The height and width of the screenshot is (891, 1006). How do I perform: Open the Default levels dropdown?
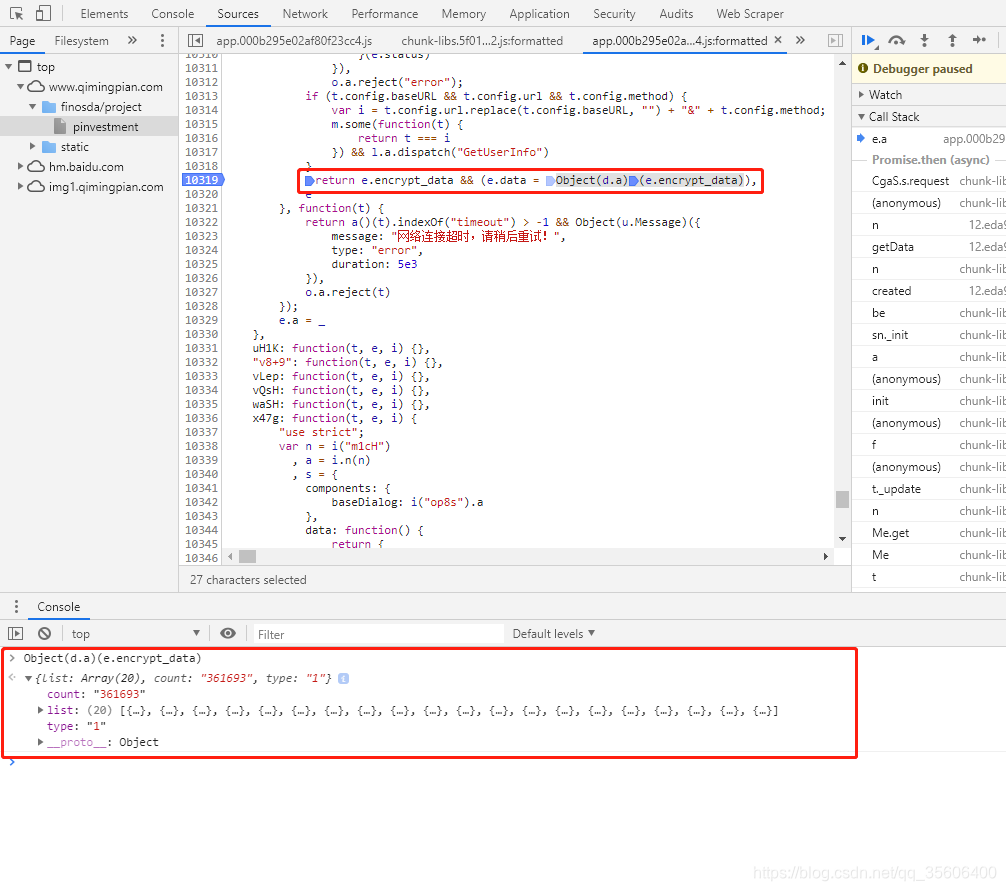pos(554,634)
